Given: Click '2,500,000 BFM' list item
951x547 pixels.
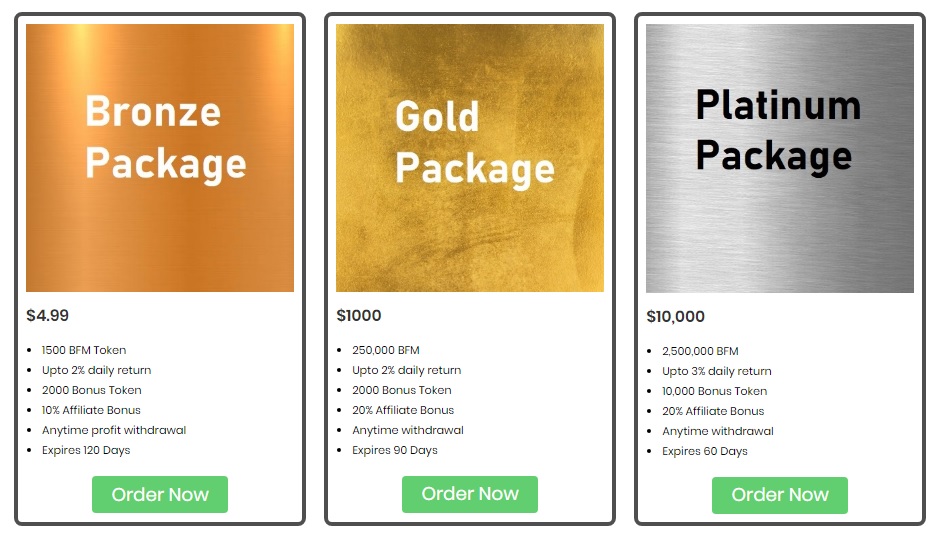Looking at the screenshot, I should (x=700, y=351).
